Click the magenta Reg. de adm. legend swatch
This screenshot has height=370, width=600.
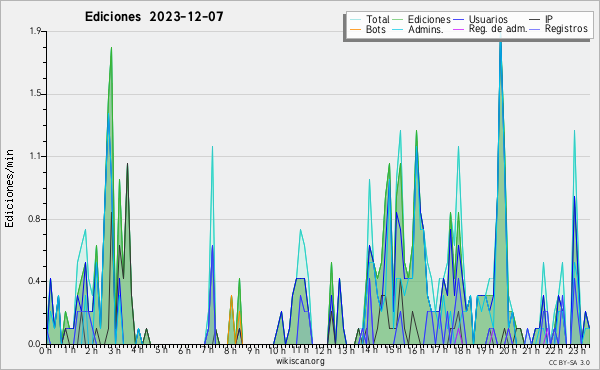tap(458, 29)
